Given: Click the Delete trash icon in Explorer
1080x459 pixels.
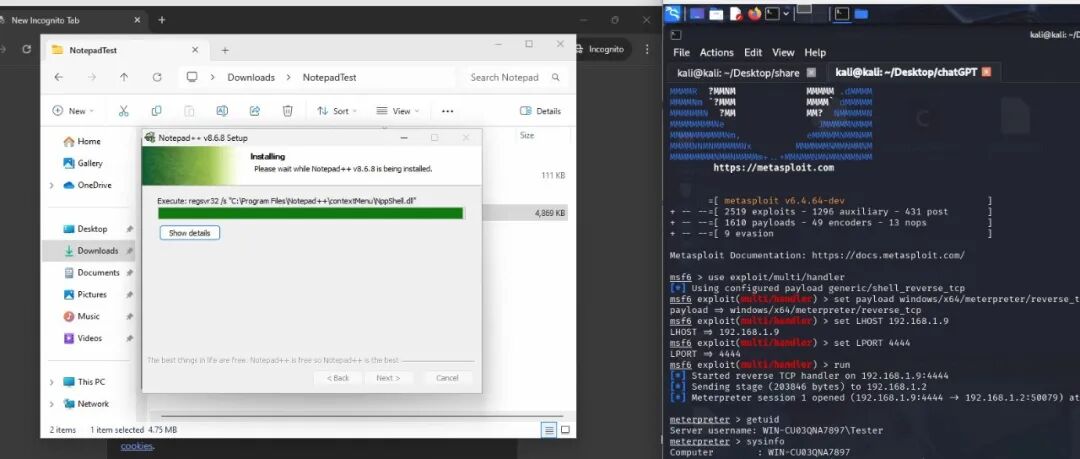Looking at the screenshot, I should (x=288, y=111).
